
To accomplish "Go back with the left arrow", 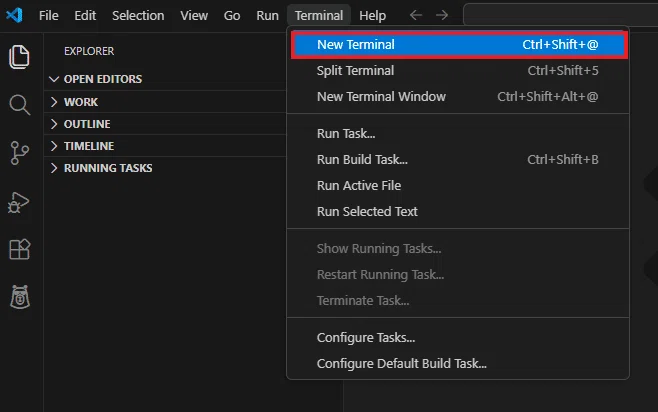I will coord(415,16).
